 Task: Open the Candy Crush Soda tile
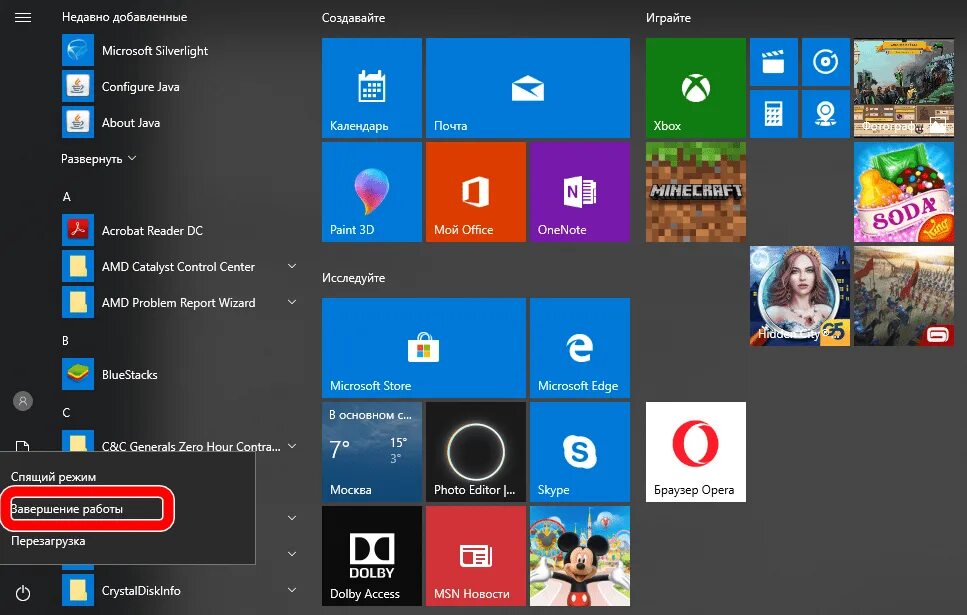pyautogui.click(x=903, y=192)
